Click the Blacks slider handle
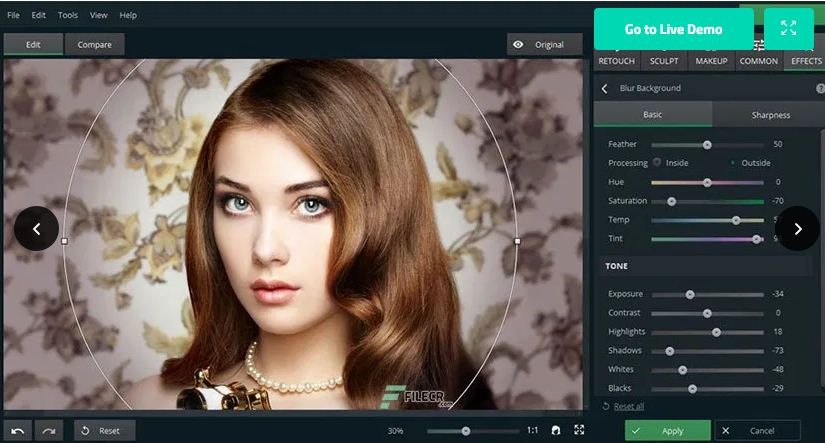The width and height of the screenshot is (825, 443). click(692, 389)
